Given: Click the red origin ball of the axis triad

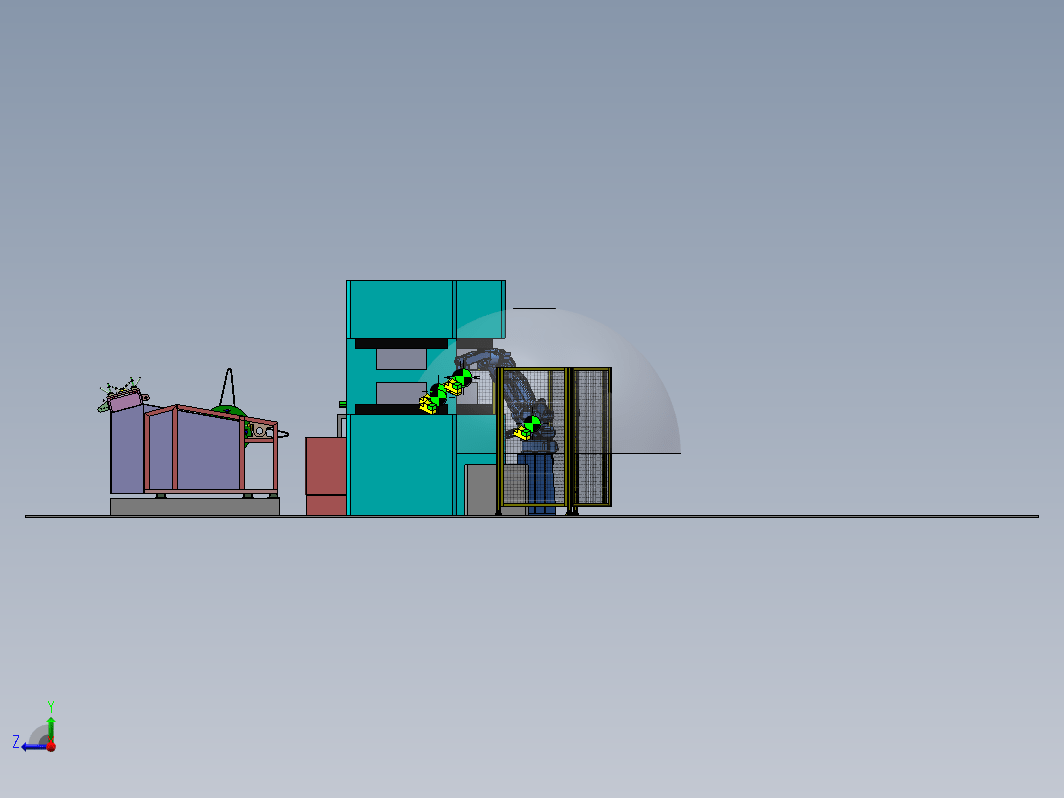Looking at the screenshot, I should tap(51, 746).
